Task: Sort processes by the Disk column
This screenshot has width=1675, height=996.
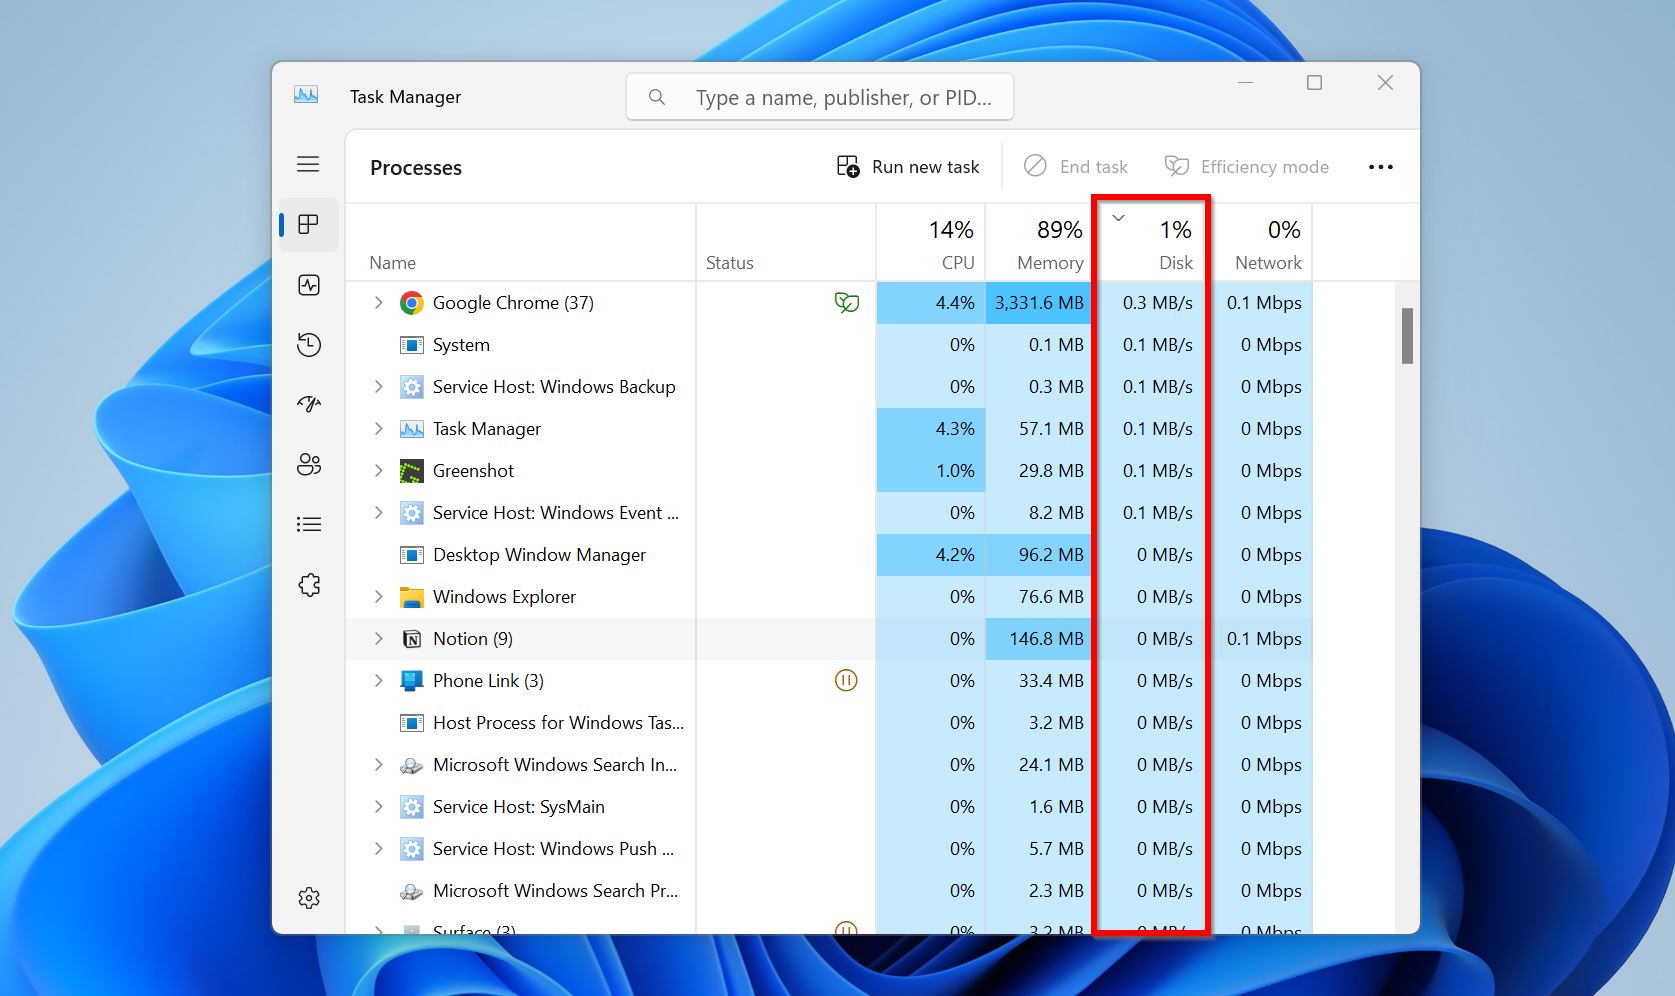Action: pyautogui.click(x=1151, y=243)
